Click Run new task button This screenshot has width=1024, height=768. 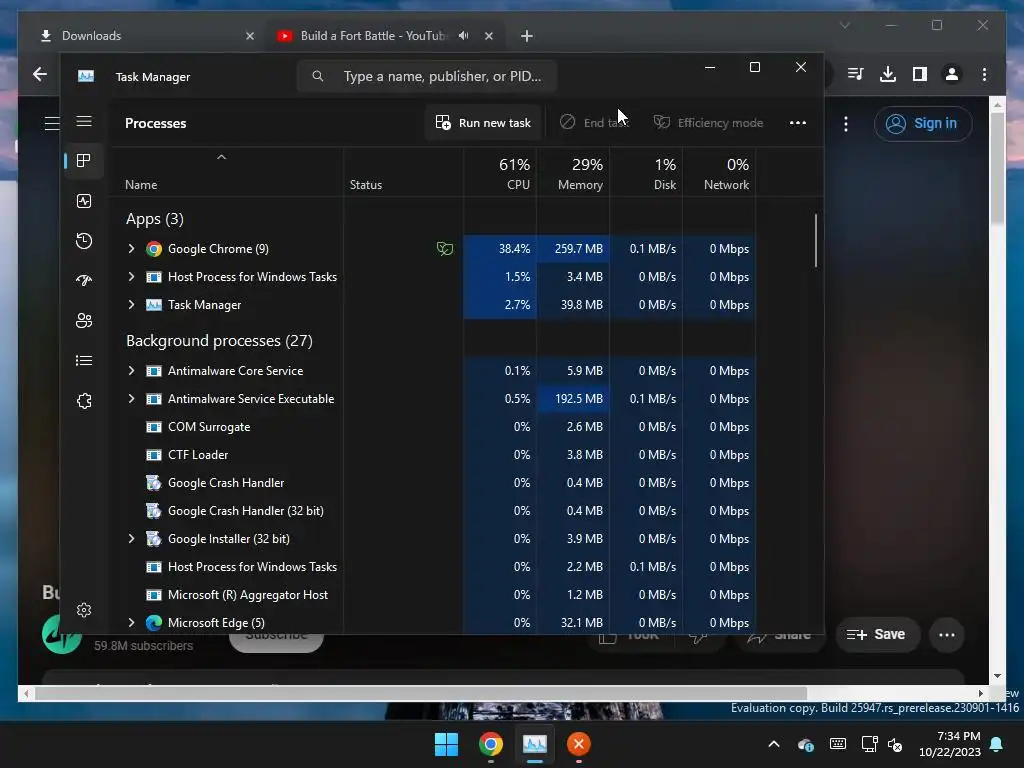(x=483, y=123)
